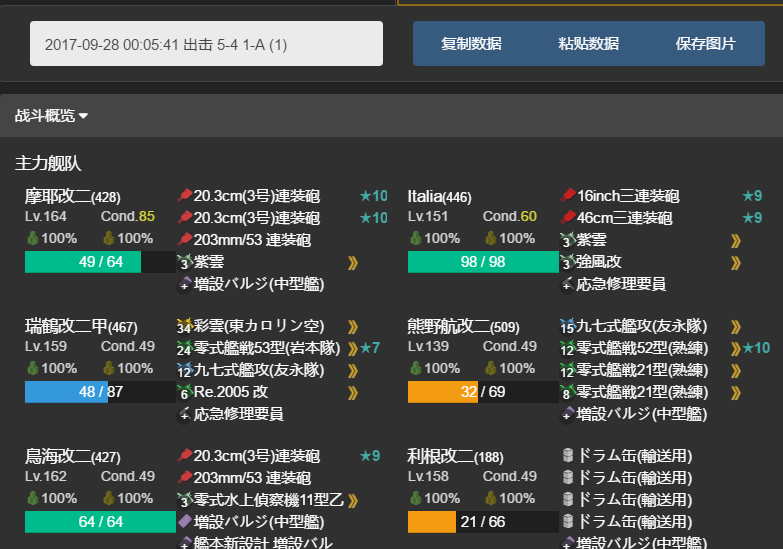Viewport: 783px width, 549px height.
Task: Click the 复制数据 button
Action: 471,44
